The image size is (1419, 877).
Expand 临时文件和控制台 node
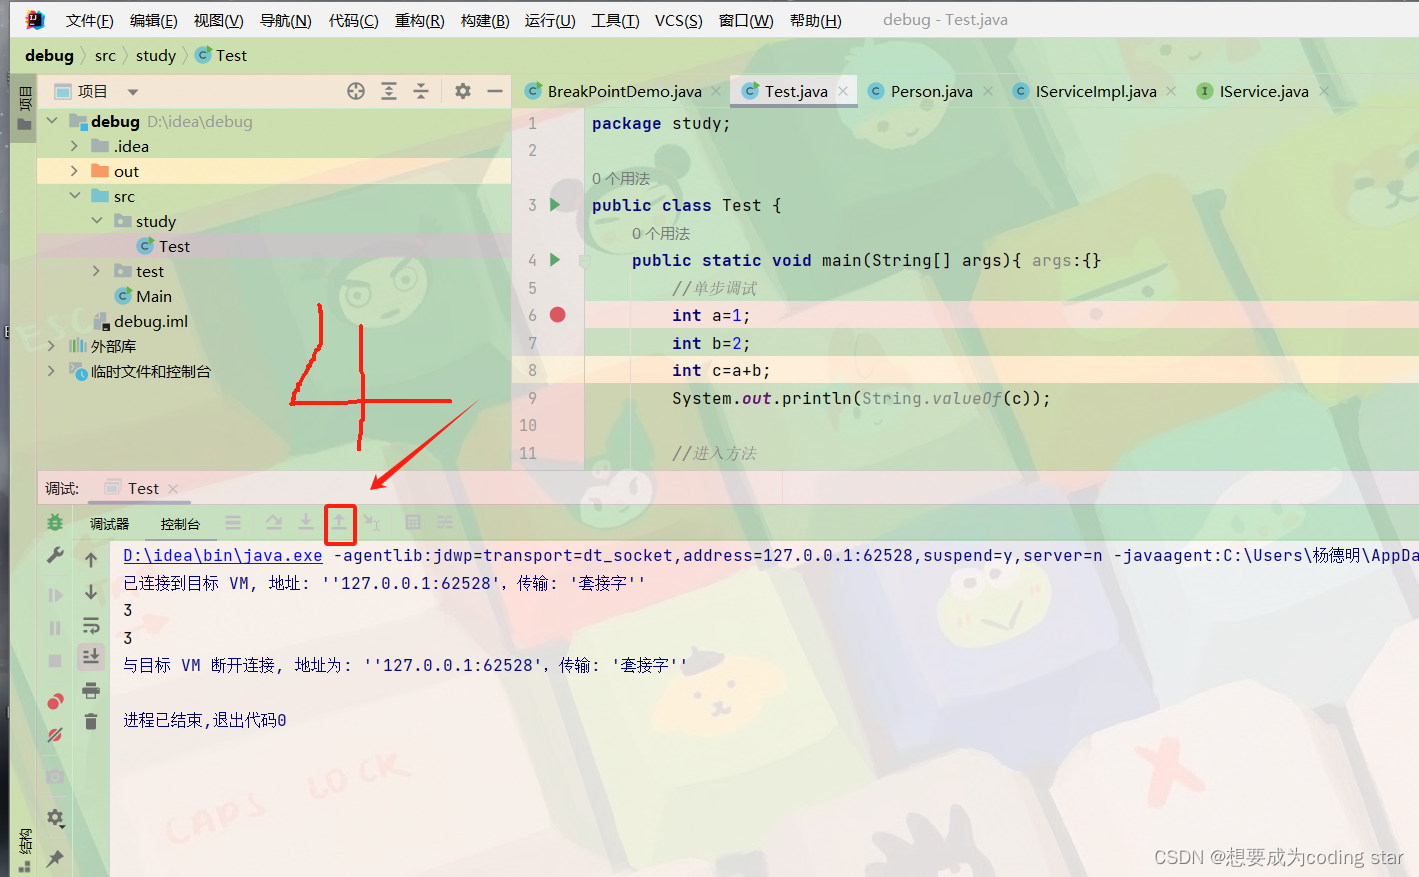pos(52,371)
